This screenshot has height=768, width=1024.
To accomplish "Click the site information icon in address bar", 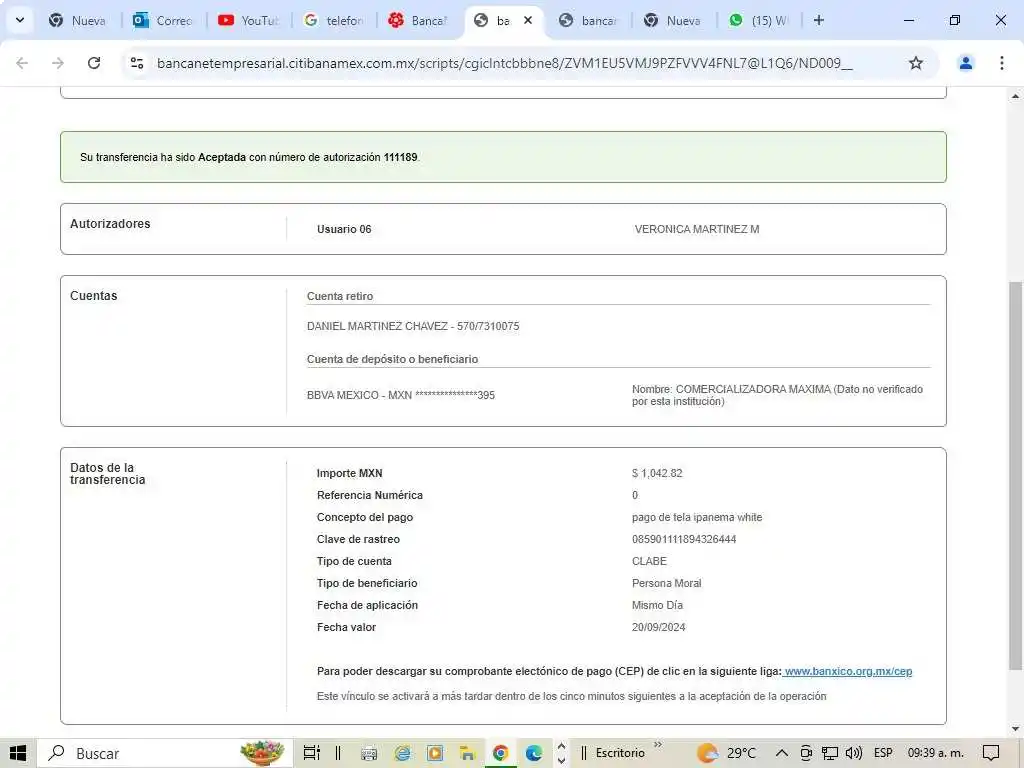I will pyautogui.click(x=138, y=63).
